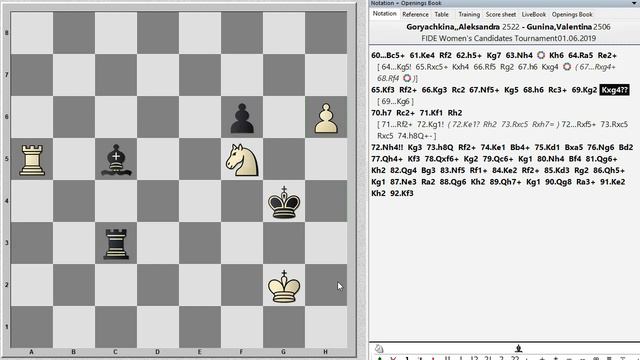Go to move 65.Kf3

383,90
